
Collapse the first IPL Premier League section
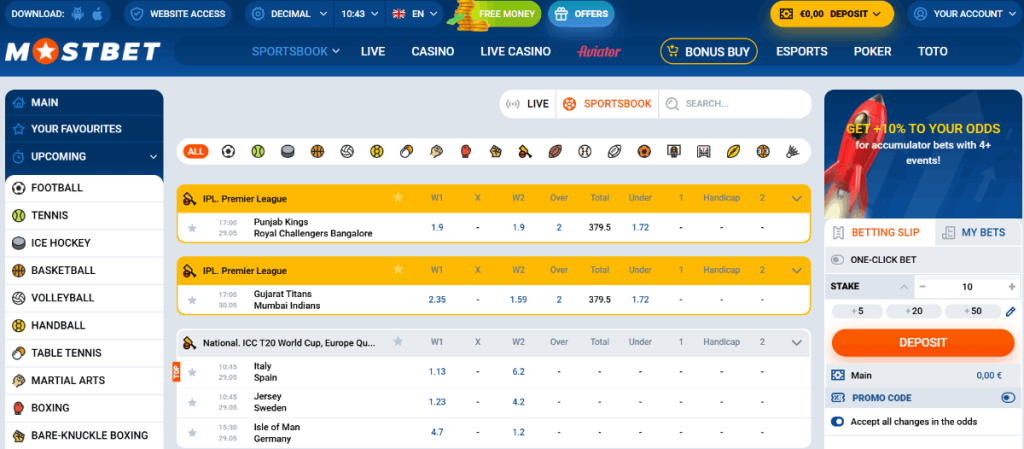click(x=796, y=198)
